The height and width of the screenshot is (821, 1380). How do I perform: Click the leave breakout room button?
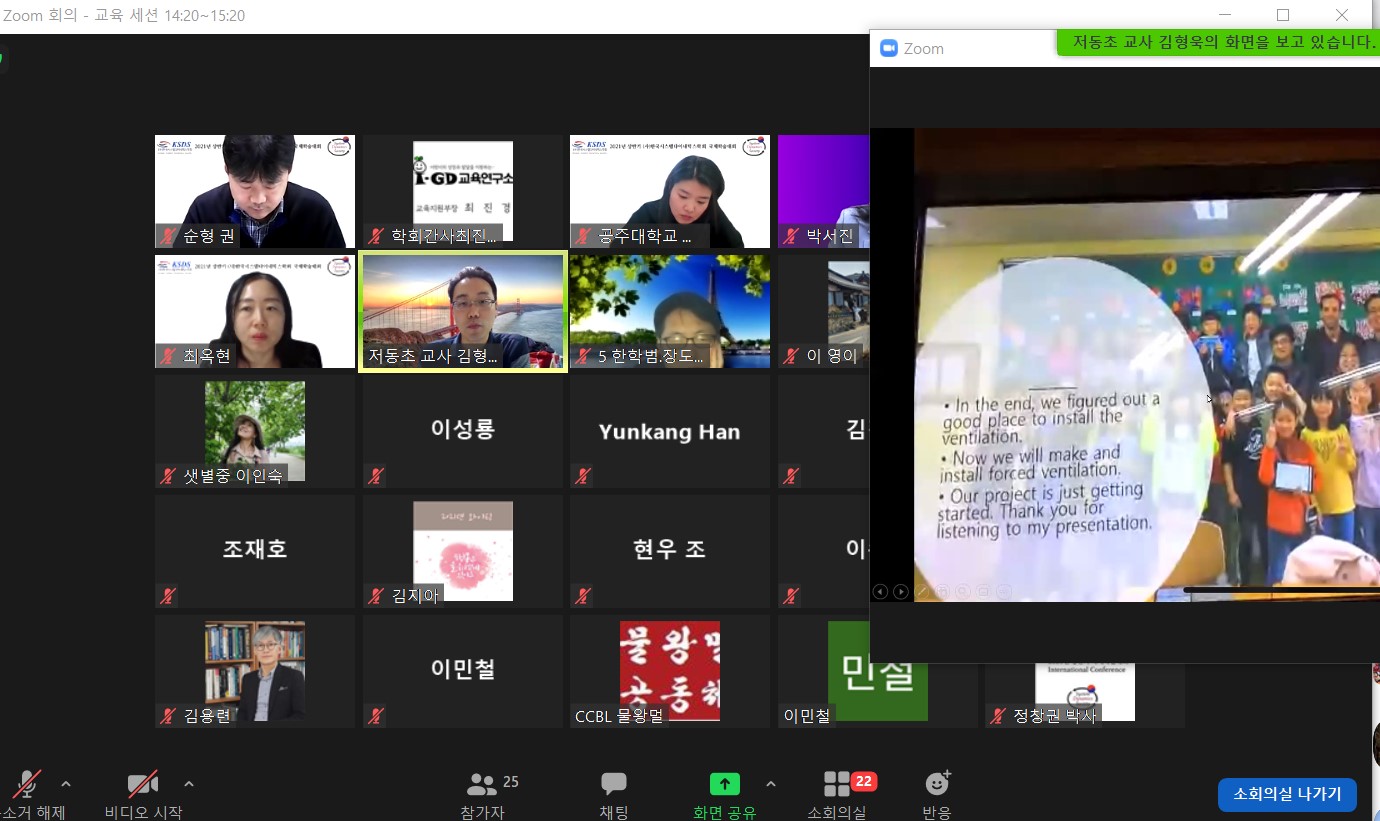(1286, 794)
